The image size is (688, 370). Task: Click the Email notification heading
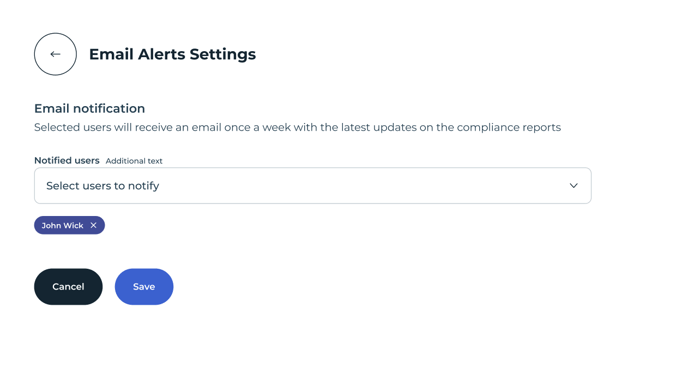(90, 108)
